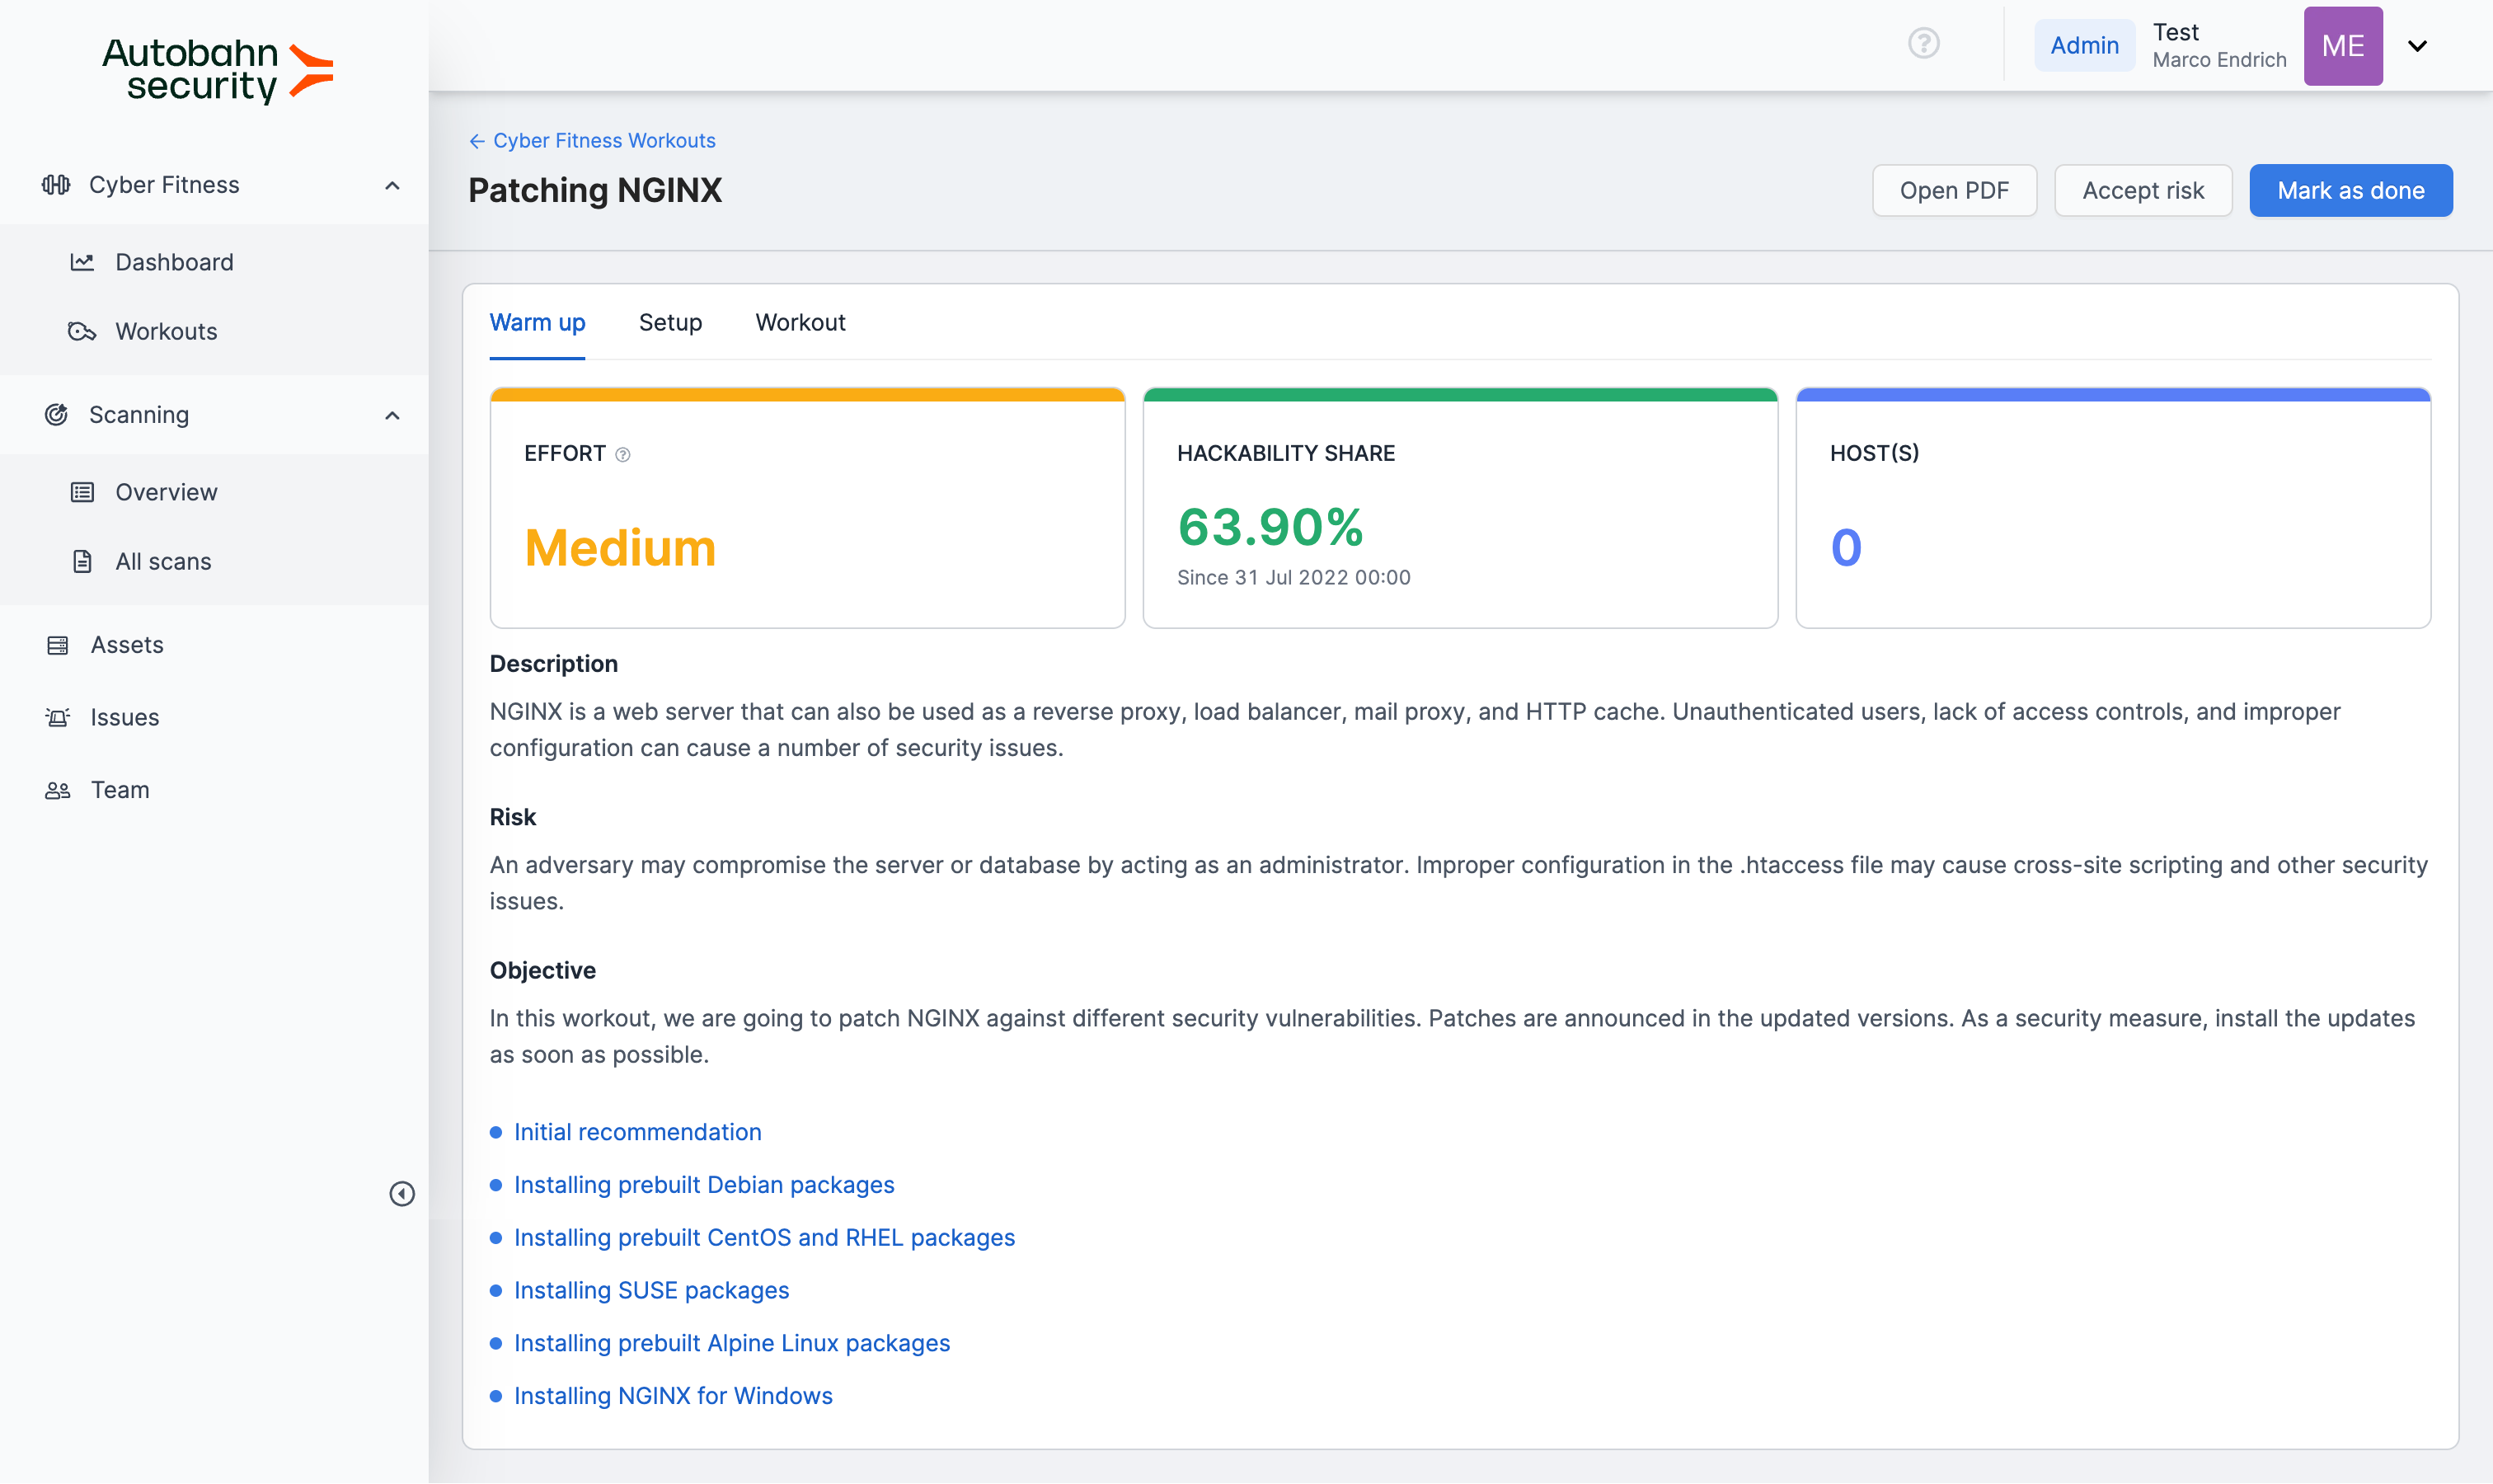Image resolution: width=2493 pixels, height=1484 pixels.
Task: Navigate to Team page
Action: 120,790
